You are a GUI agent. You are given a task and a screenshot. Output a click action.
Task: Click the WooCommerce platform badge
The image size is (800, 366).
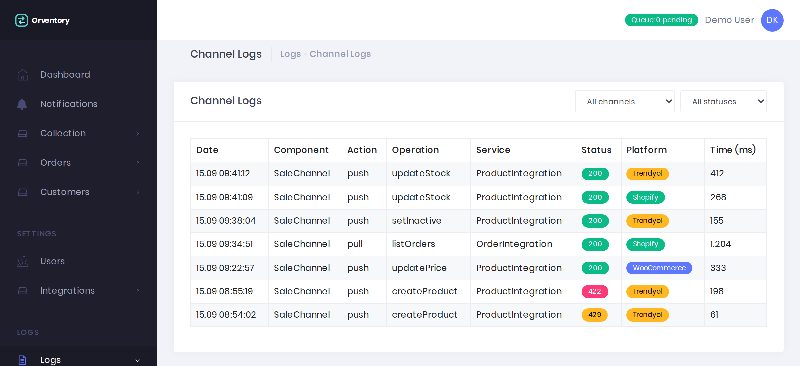pyautogui.click(x=659, y=268)
